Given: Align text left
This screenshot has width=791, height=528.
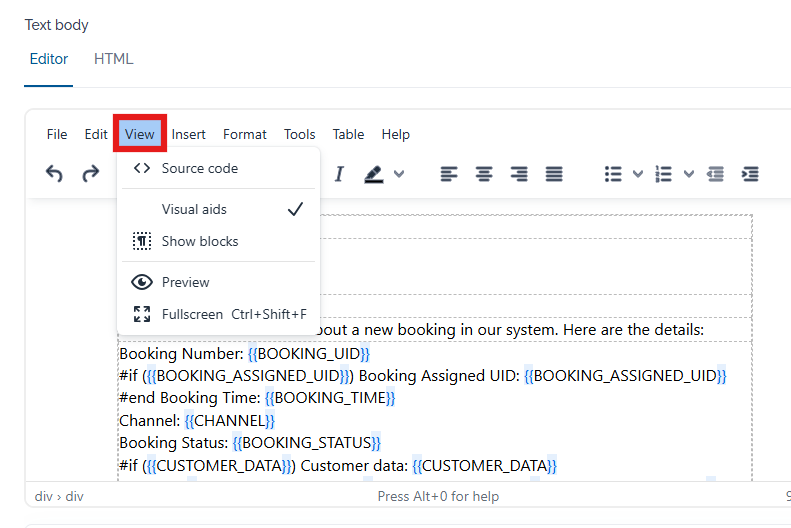Looking at the screenshot, I should point(448,174).
